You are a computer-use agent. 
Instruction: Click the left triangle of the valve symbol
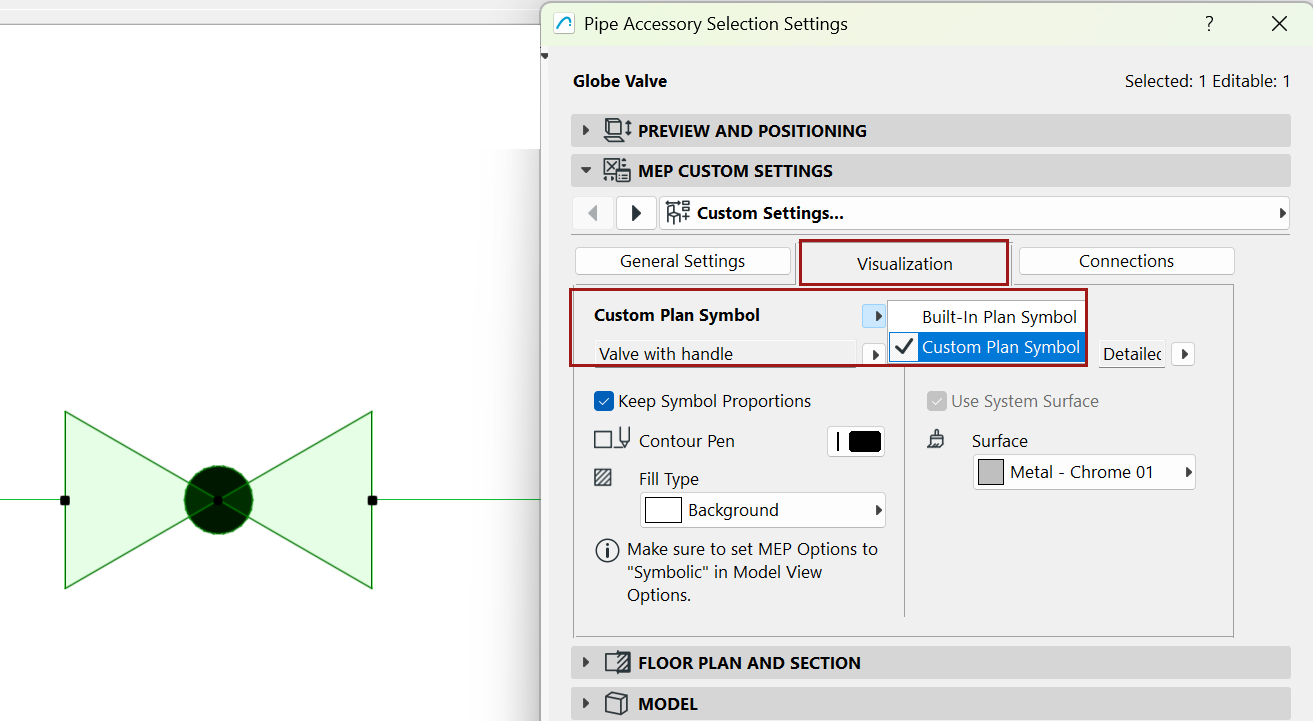pos(125,499)
